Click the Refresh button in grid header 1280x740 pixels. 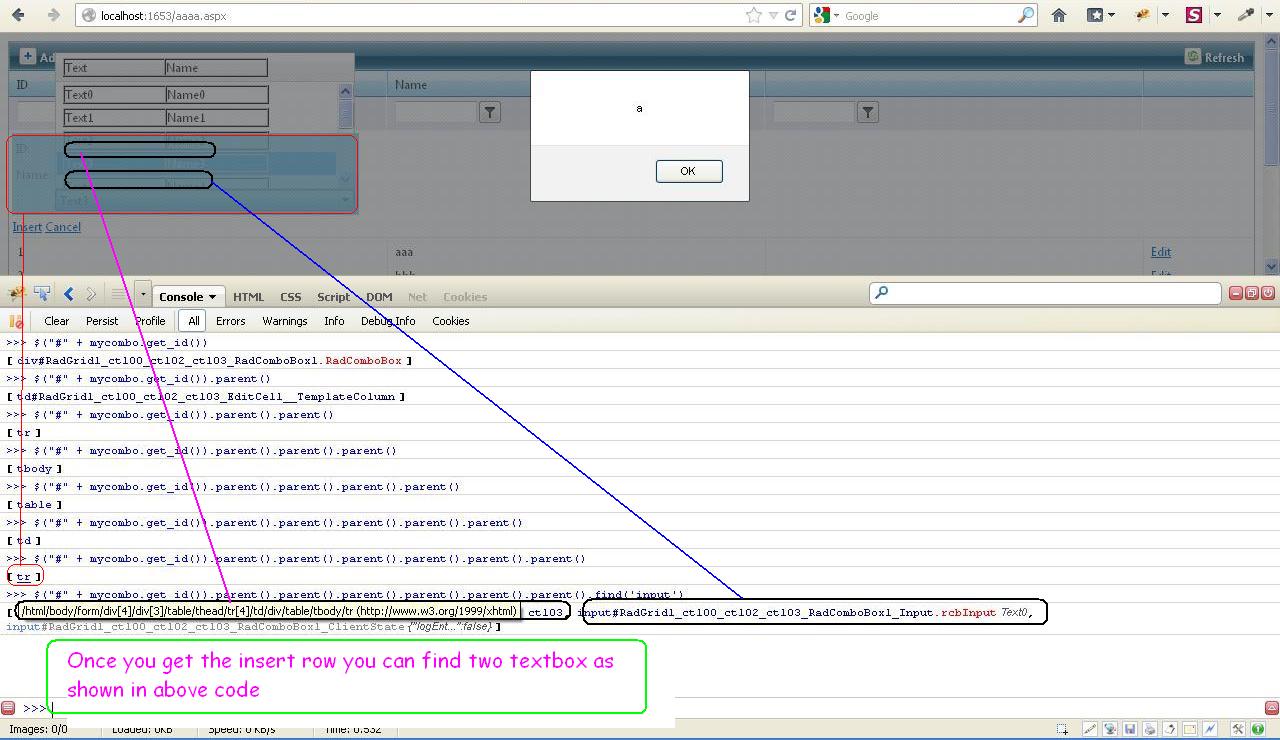1215,57
